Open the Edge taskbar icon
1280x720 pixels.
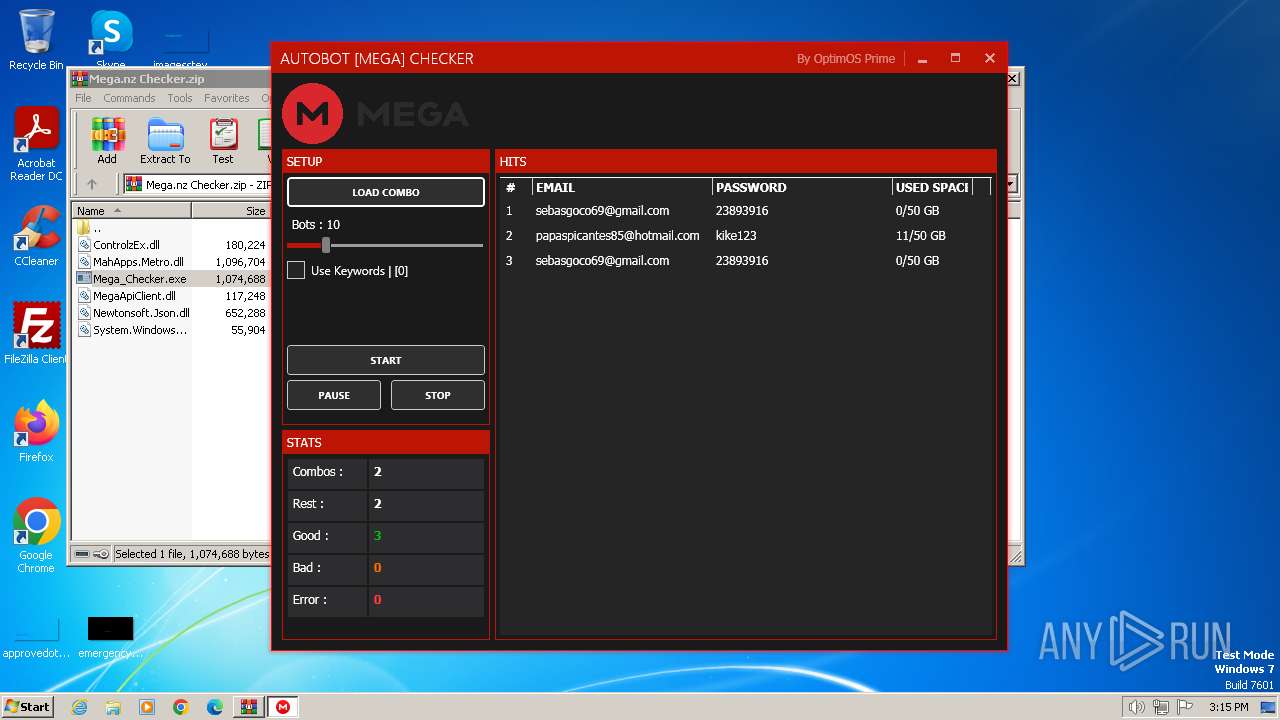tap(215, 707)
